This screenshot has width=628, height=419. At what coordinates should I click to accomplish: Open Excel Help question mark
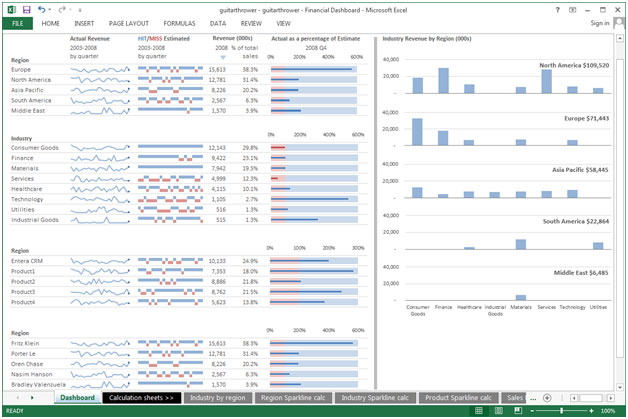tap(558, 10)
